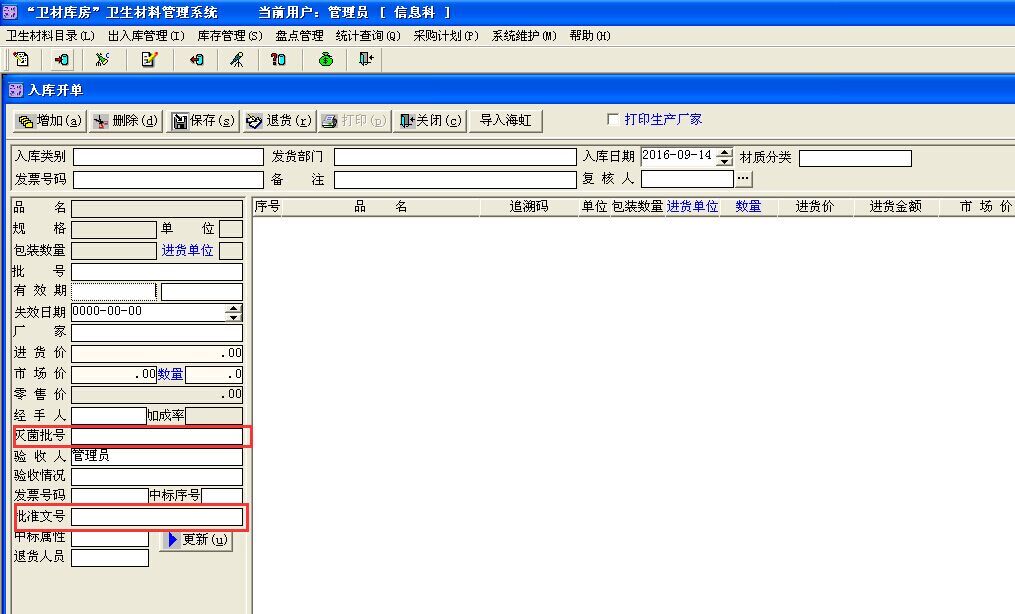This screenshot has width=1015, height=614.
Task: Open the 出入库管理(I) menu
Action: (x=146, y=36)
